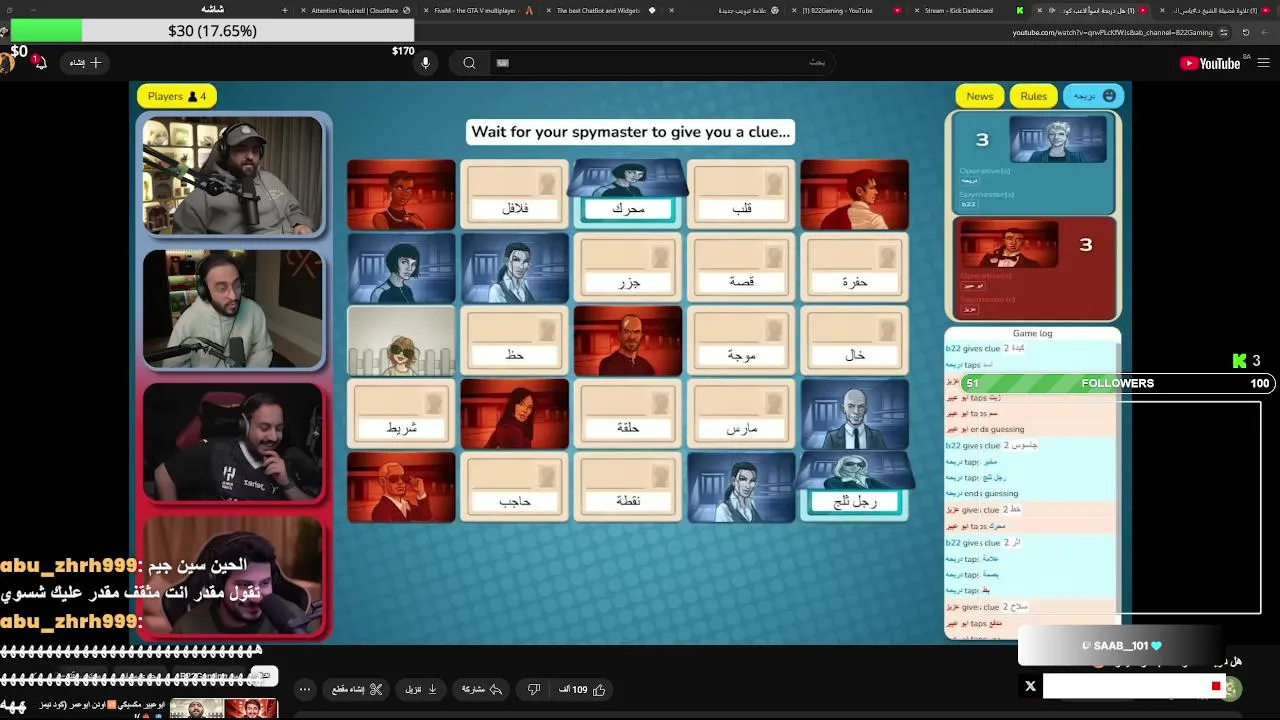Click the YouTube logo
Screen dimensions: 1280x720
click(1210, 63)
